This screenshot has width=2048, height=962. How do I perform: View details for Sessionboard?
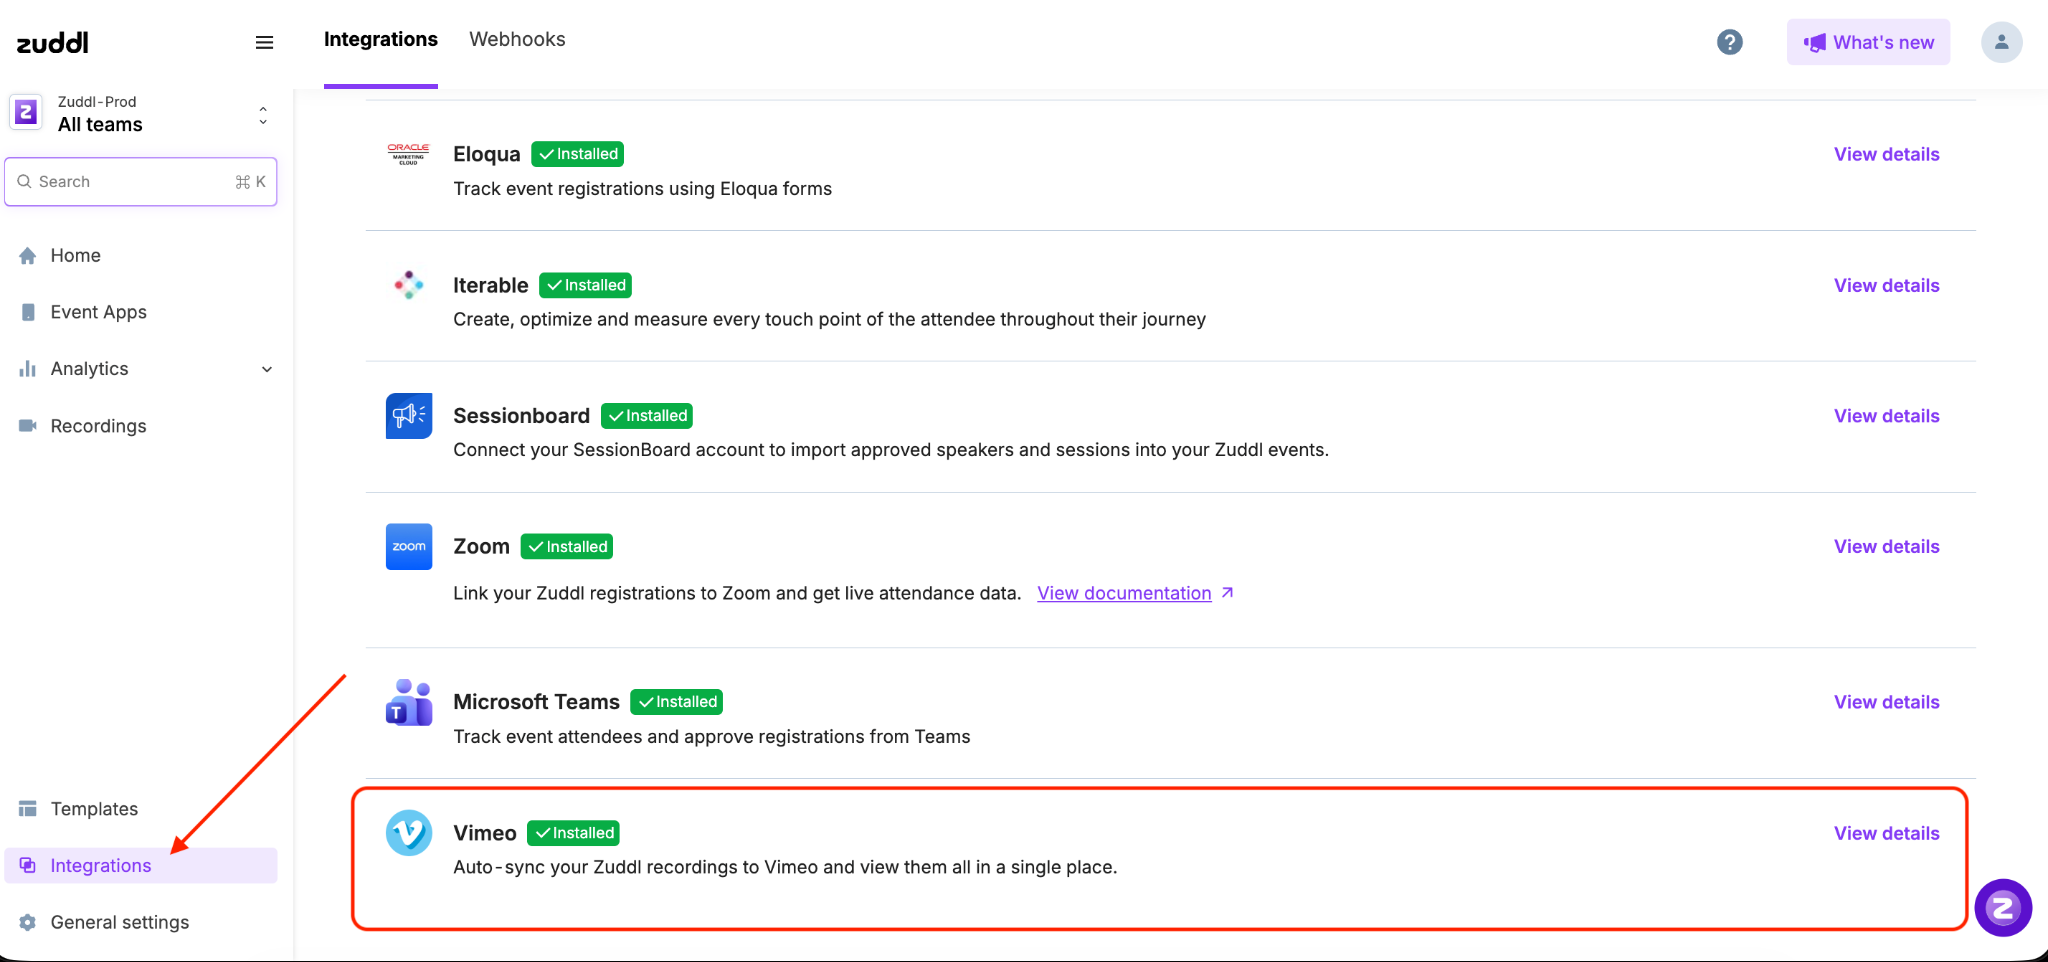[1886, 416]
